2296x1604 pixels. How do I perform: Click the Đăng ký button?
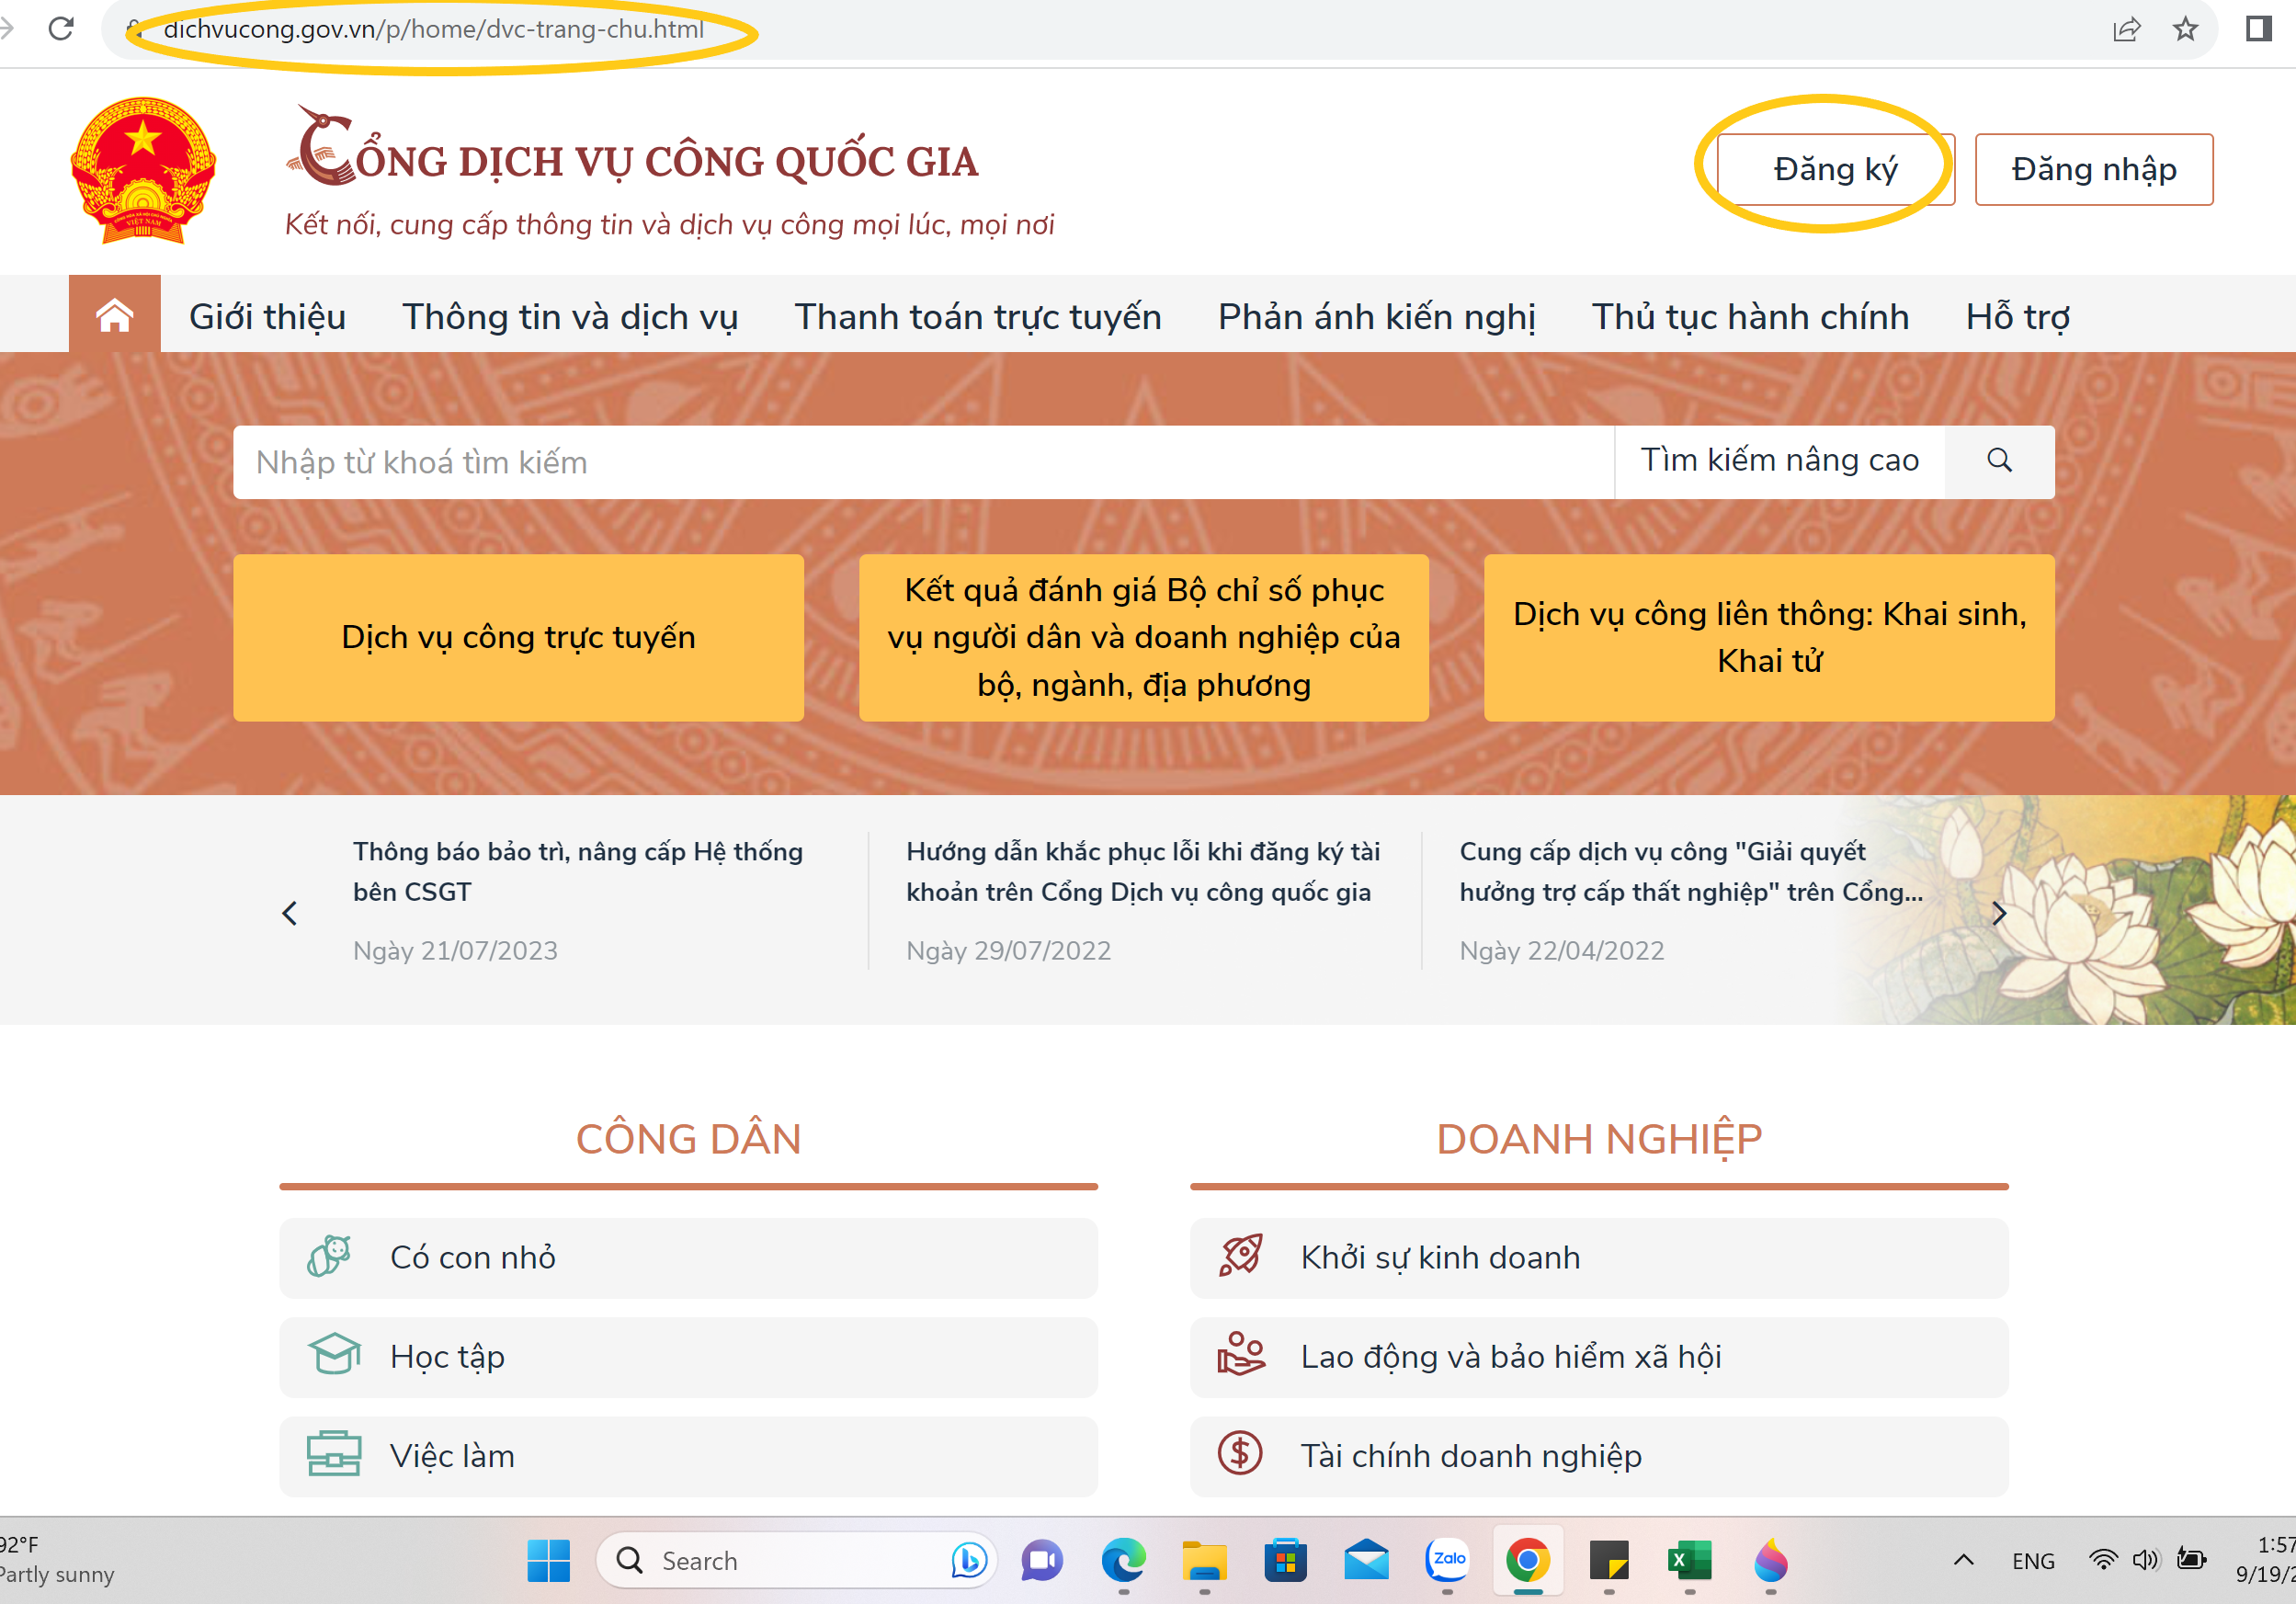point(1835,170)
